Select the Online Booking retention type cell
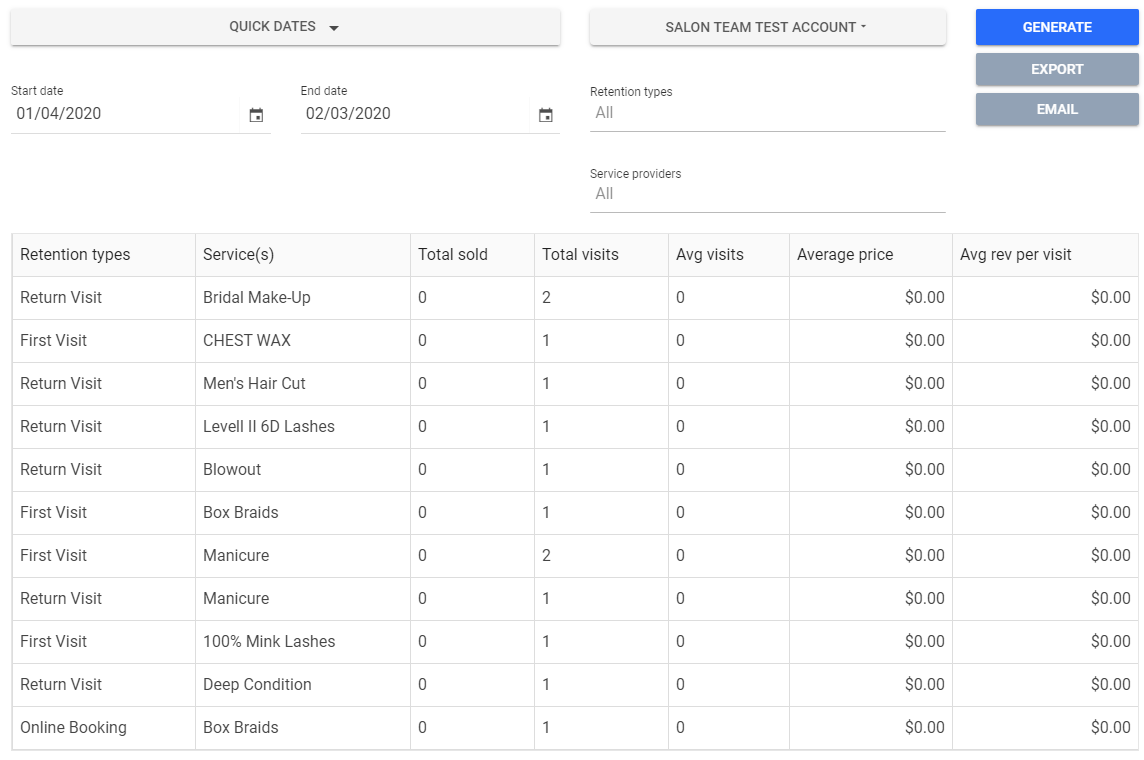This screenshot has height=760, width=1144. click(73, 728)
